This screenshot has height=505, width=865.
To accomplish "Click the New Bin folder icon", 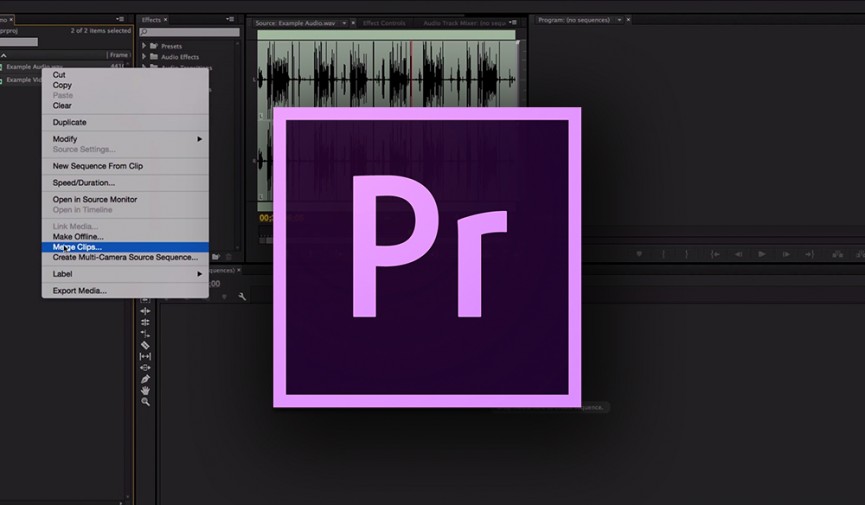I will pyautogui.click(x=216, y=257).
